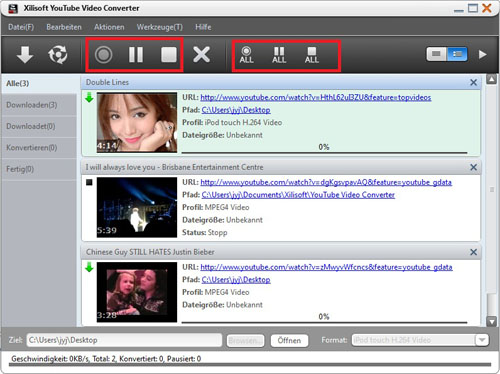The image size is (500, 374).
Task: Click green download arrow on Chinese Guy task
Action: click(89, 267)
